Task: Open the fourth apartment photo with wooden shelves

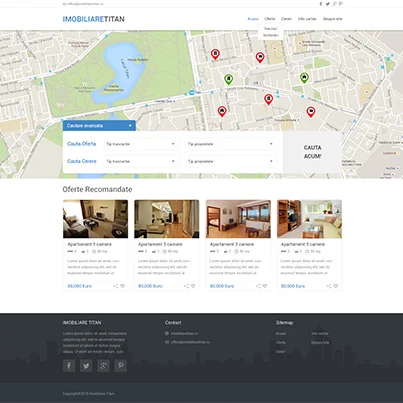Action: (309, 219)
